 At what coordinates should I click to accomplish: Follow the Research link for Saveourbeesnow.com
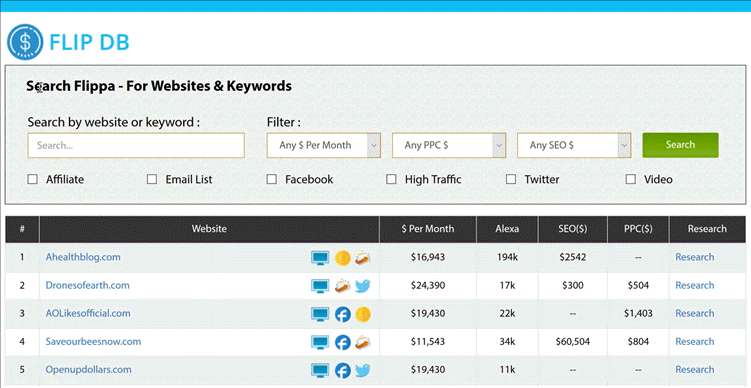point(694,342)
